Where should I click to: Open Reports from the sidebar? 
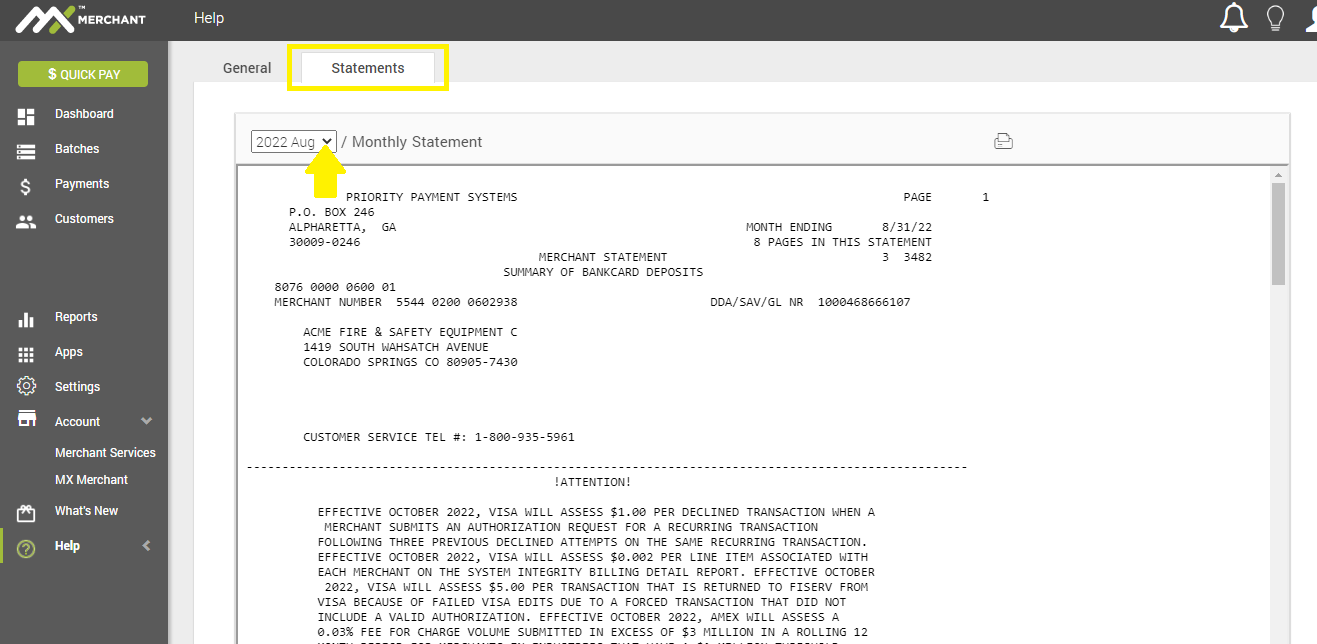76,317
